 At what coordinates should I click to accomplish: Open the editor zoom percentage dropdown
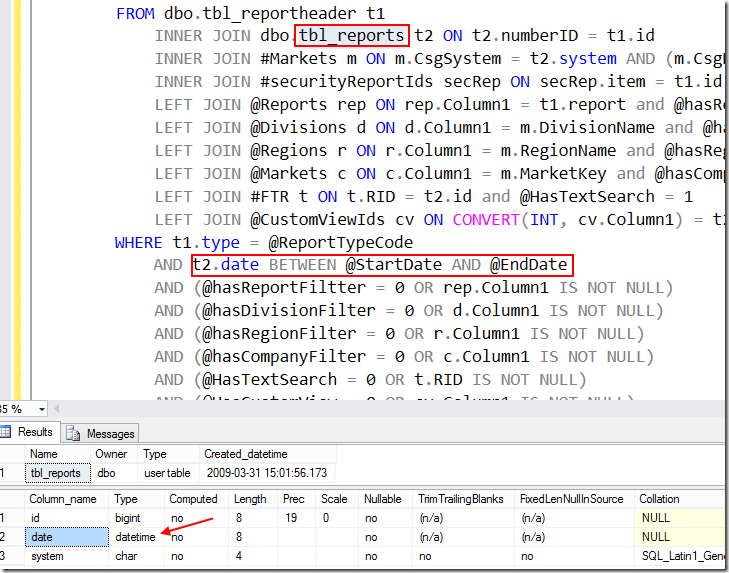pyautogui.click(x=41, y=409)
